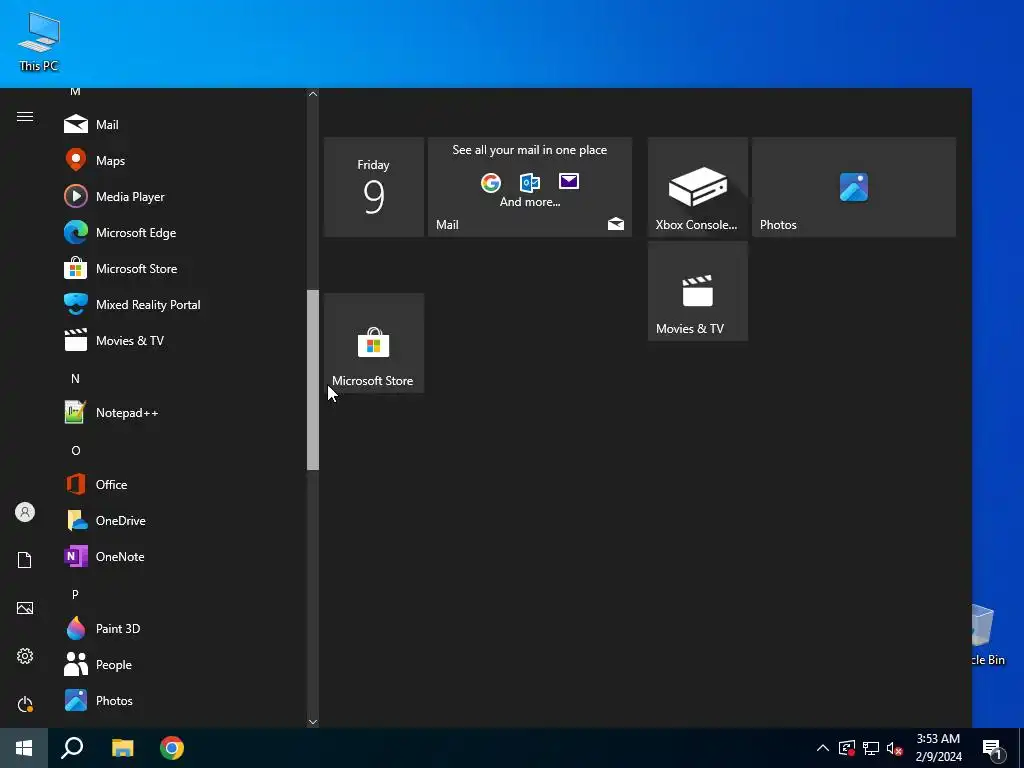The height and width of the screenshot is (768, 1024).
Task: Open Pictures from the Start sidebar
Action: [25, 608]
